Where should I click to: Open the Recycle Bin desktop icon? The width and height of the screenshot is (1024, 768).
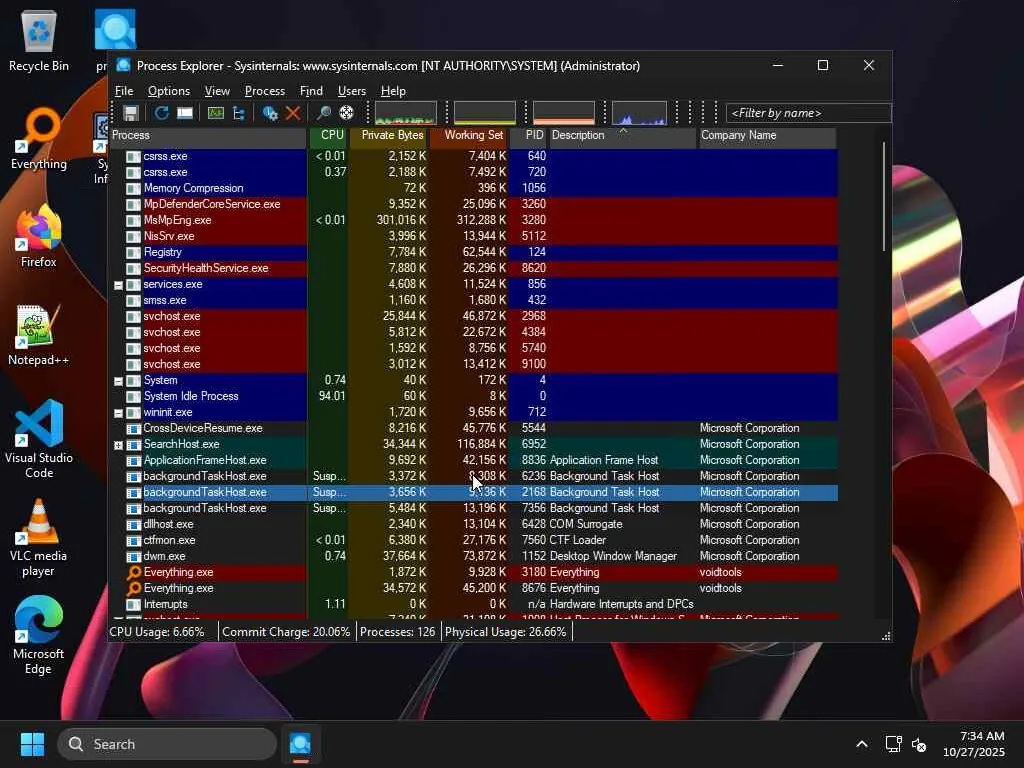39,41
